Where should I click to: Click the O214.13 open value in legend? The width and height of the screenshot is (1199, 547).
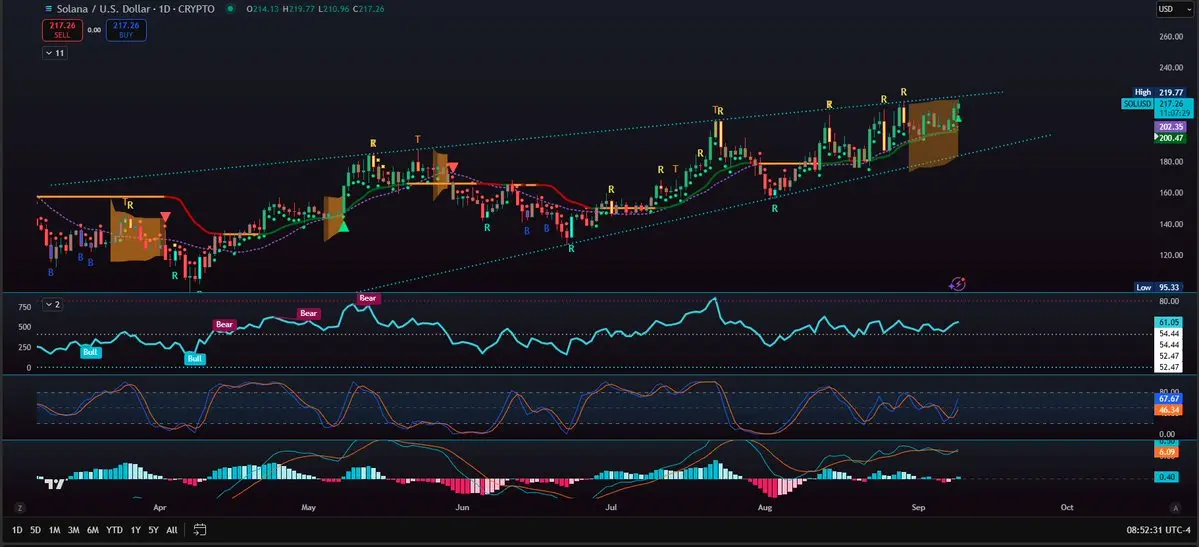click(262, 9)
